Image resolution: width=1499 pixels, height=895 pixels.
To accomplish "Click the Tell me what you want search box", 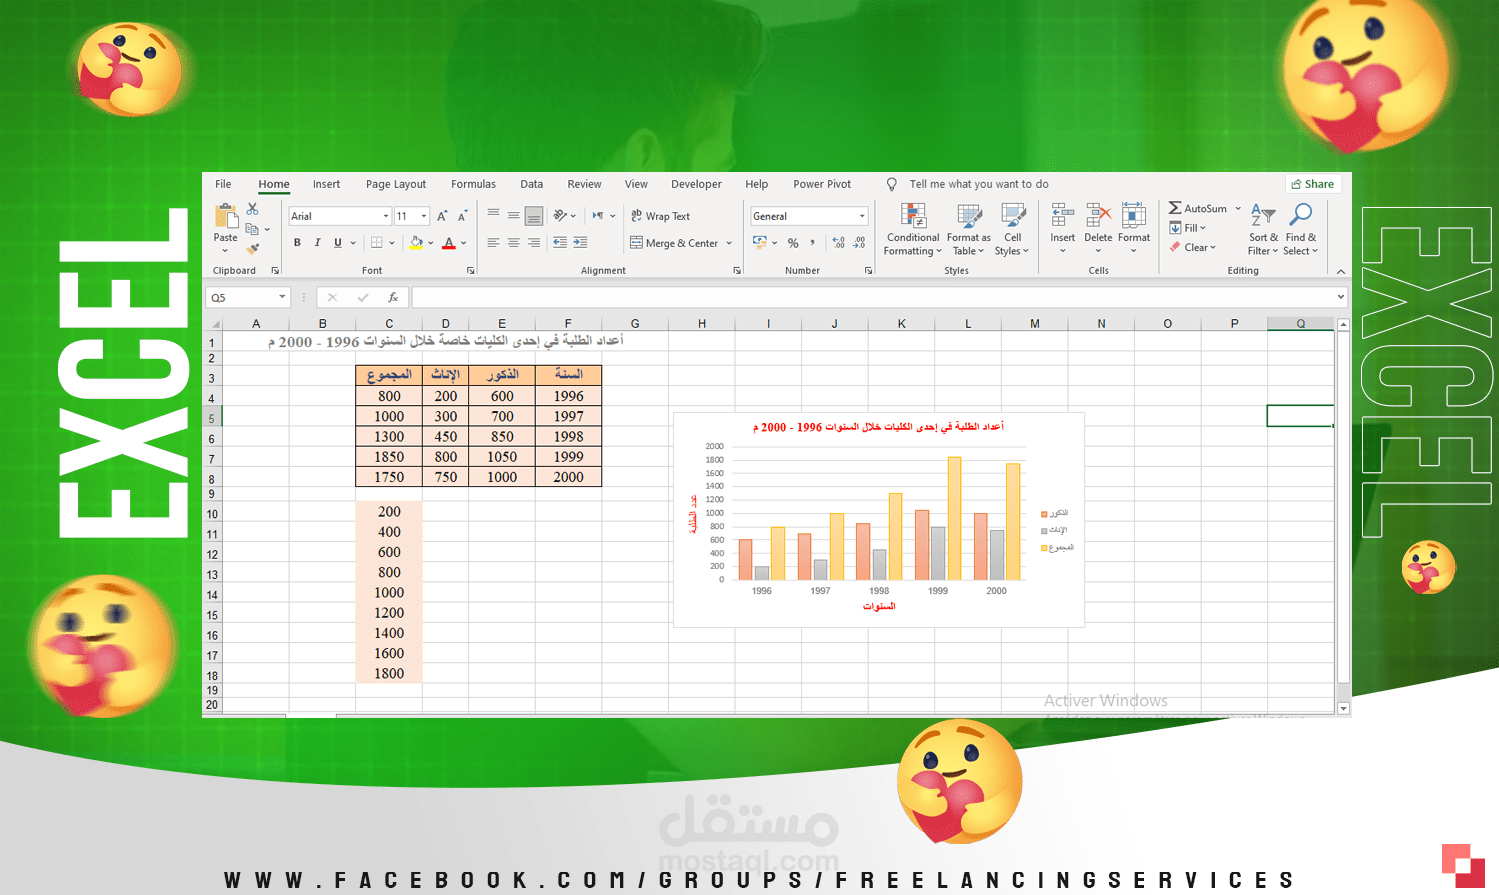I will coord(979,184).
